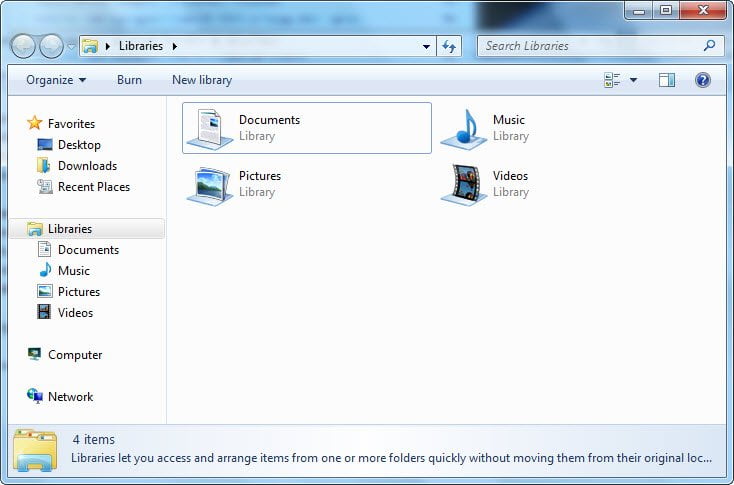Click Documents page icon in navigation tree

[x=44, y=250]
